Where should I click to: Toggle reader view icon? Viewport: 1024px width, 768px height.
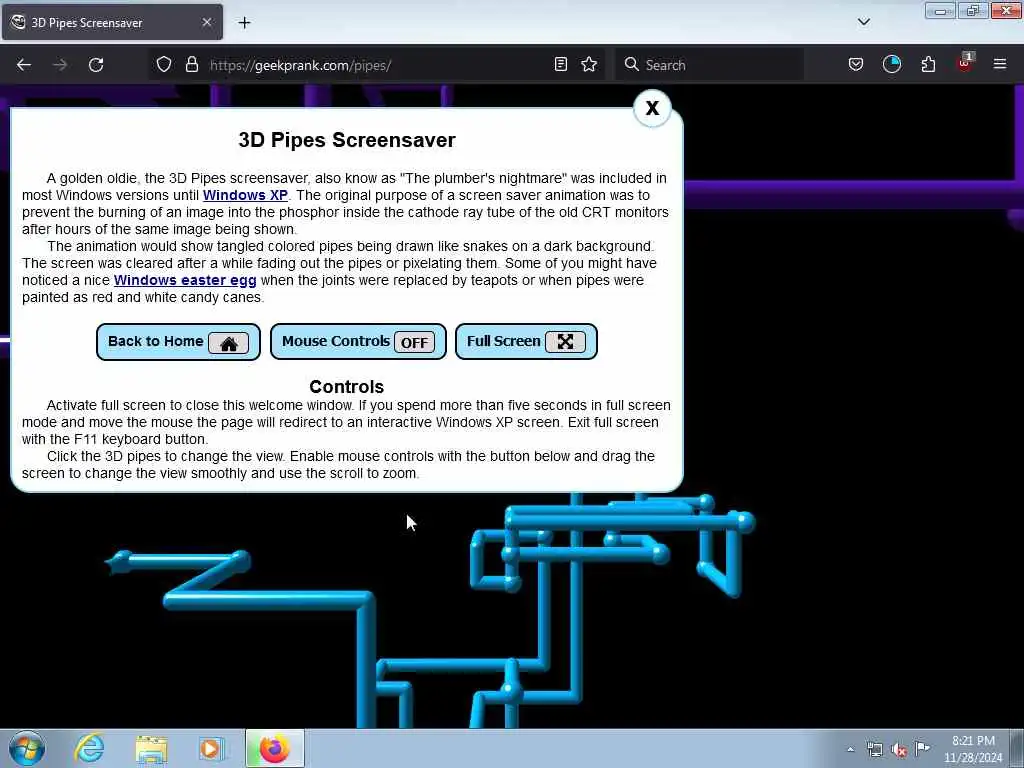pos(560,65)
